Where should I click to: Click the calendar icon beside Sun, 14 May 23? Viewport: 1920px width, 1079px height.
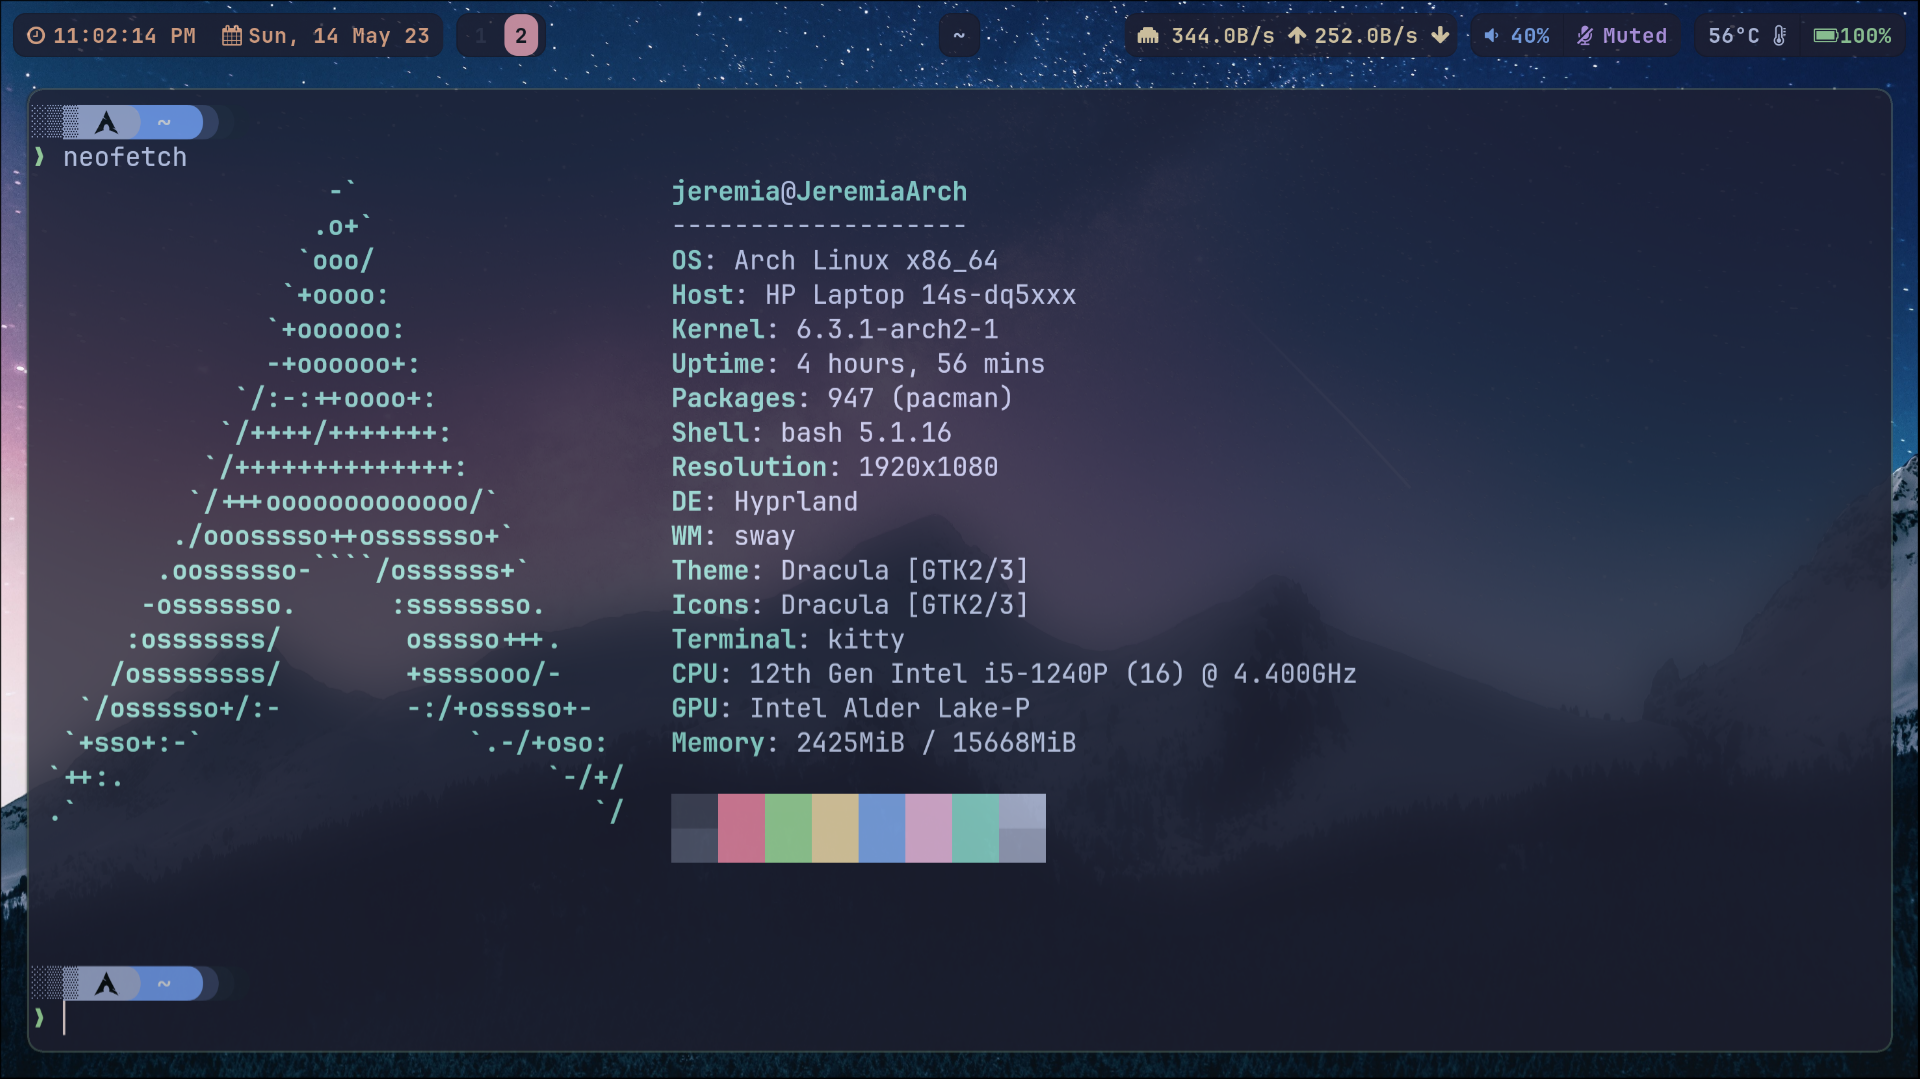point(232,36)
